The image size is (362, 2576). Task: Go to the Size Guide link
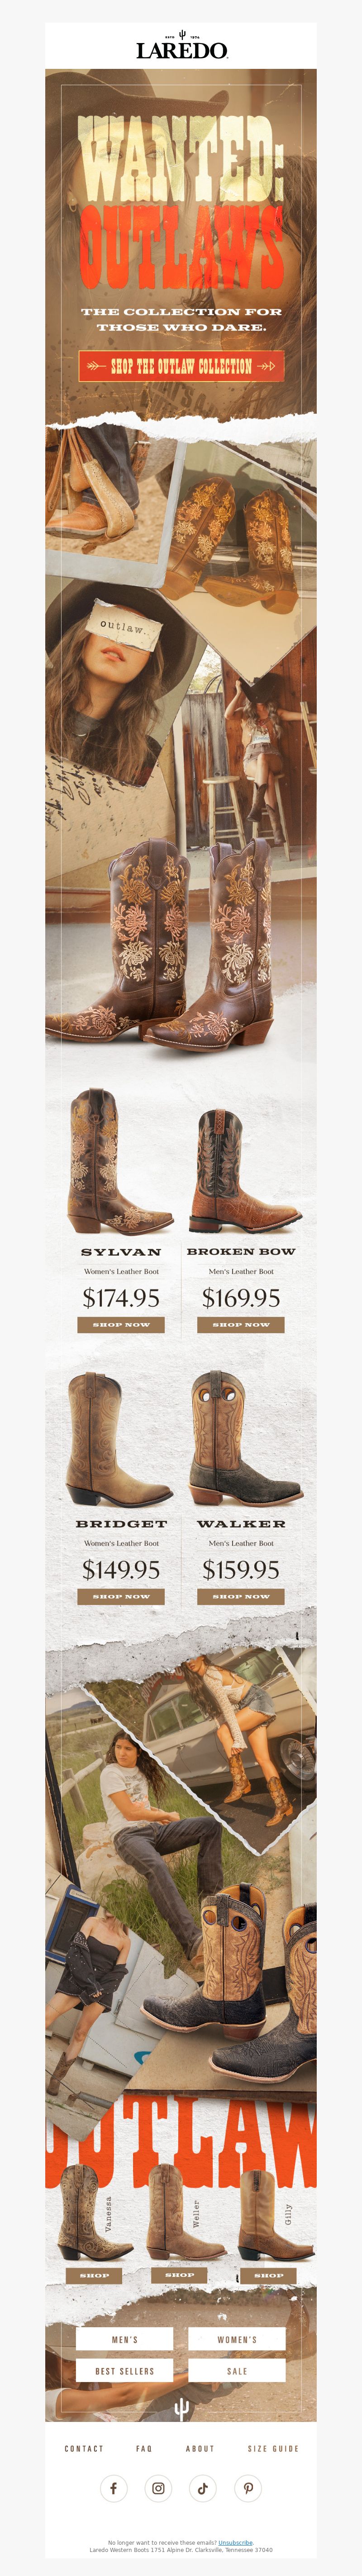273,2448
